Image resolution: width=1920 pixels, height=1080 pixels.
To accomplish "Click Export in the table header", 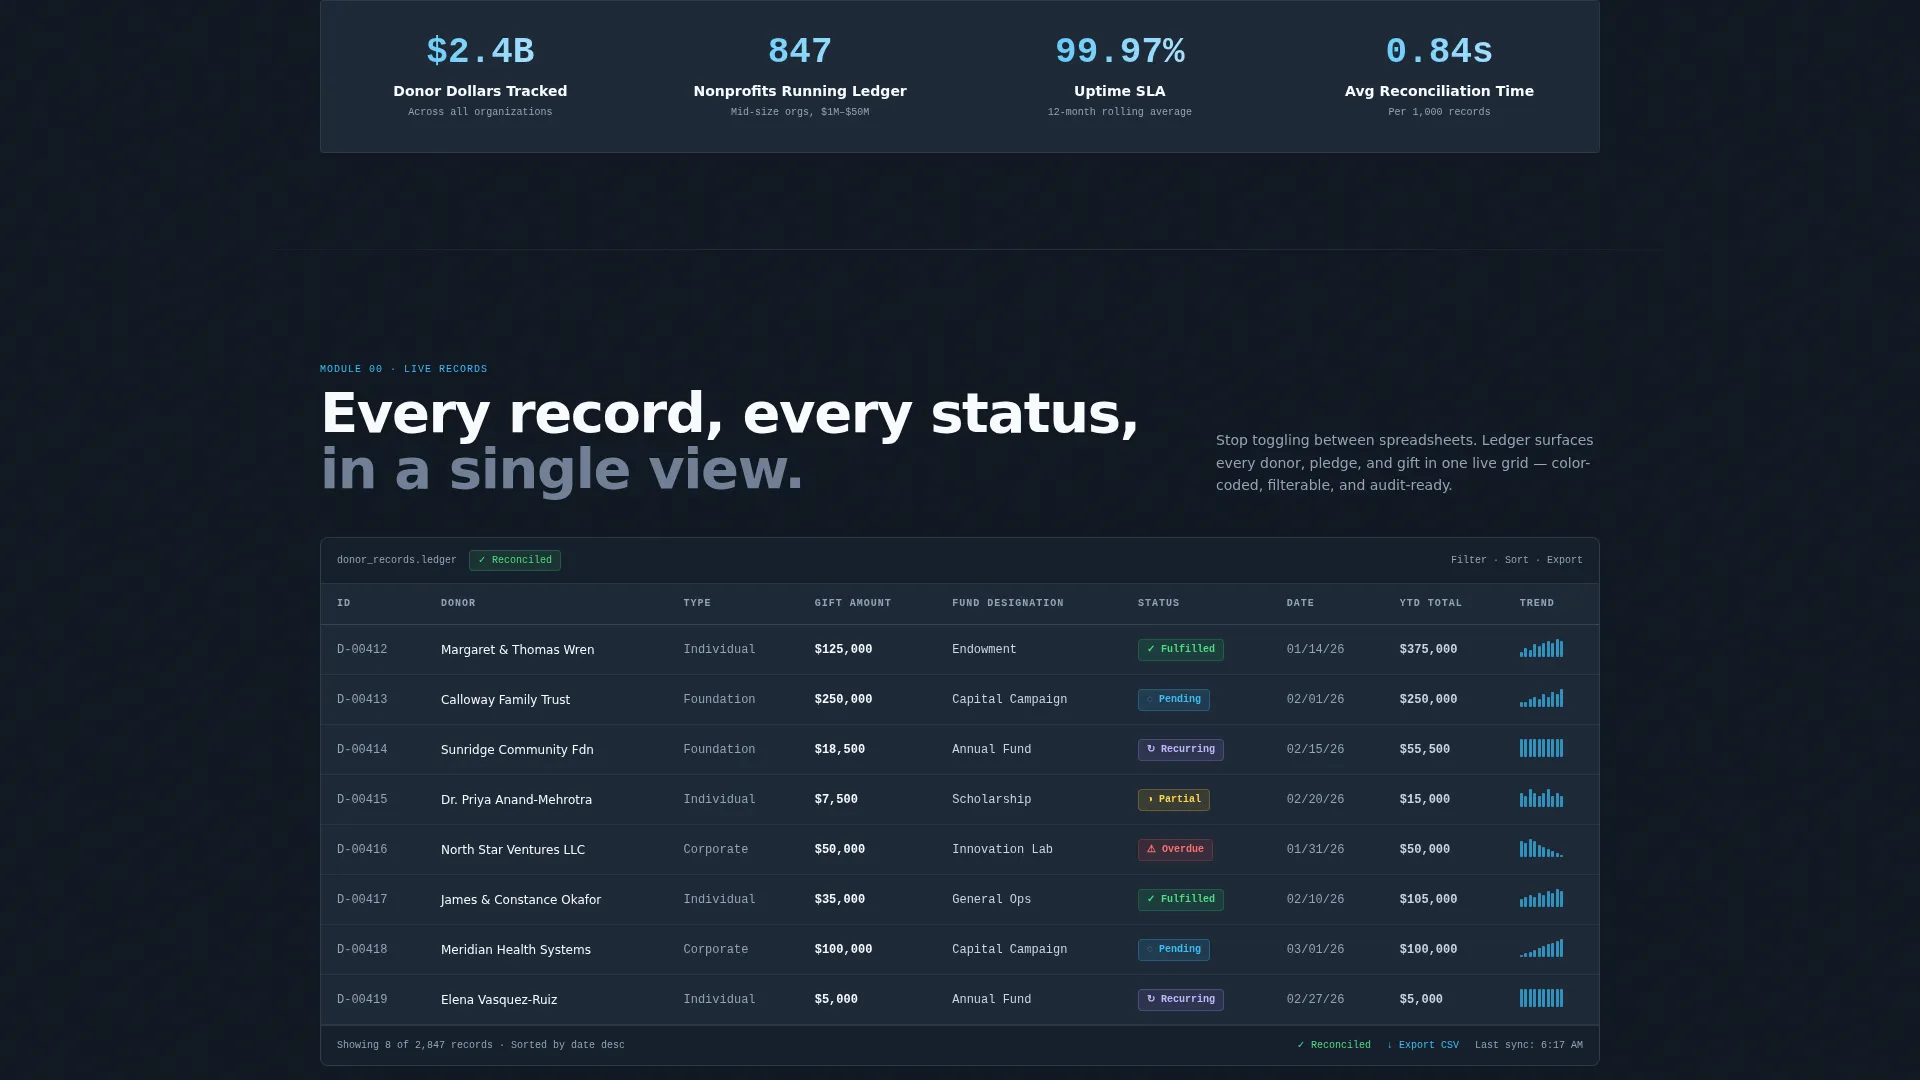I will click(x=1564, y=560).
